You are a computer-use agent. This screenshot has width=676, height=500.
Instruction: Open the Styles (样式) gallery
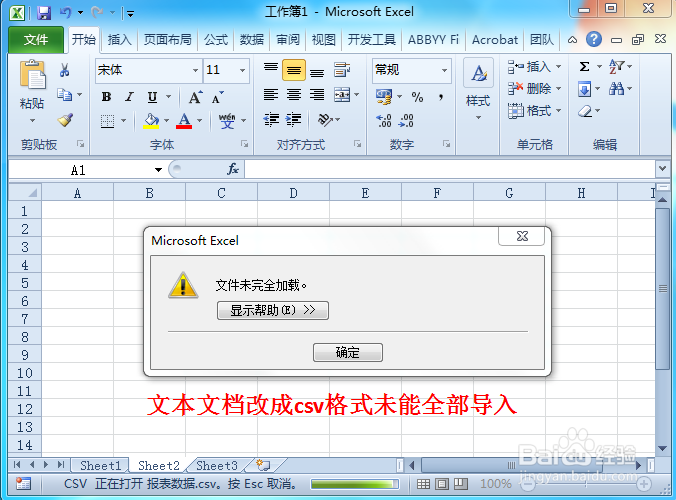pos(478,90)
